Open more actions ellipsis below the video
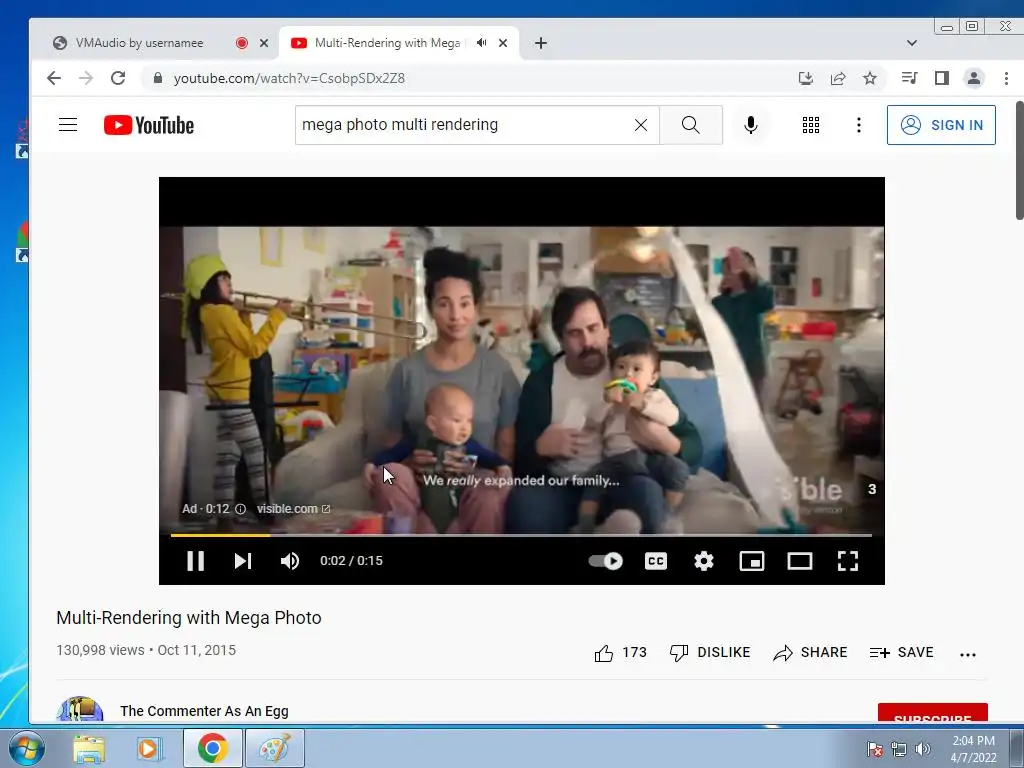1024x768 pixels. pyautogui.click(x=968, y=654)
